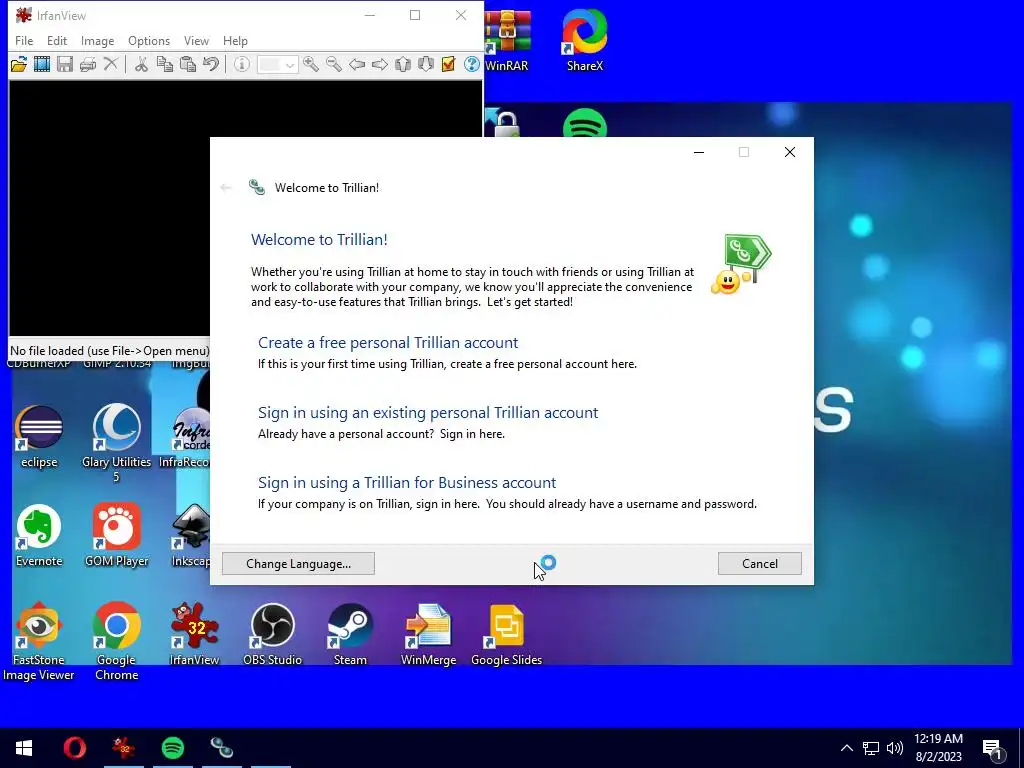Screen dimensions: 1024x768
Task: Click the Spotify icon in the taskbar
Action: [x=172, y=748]
